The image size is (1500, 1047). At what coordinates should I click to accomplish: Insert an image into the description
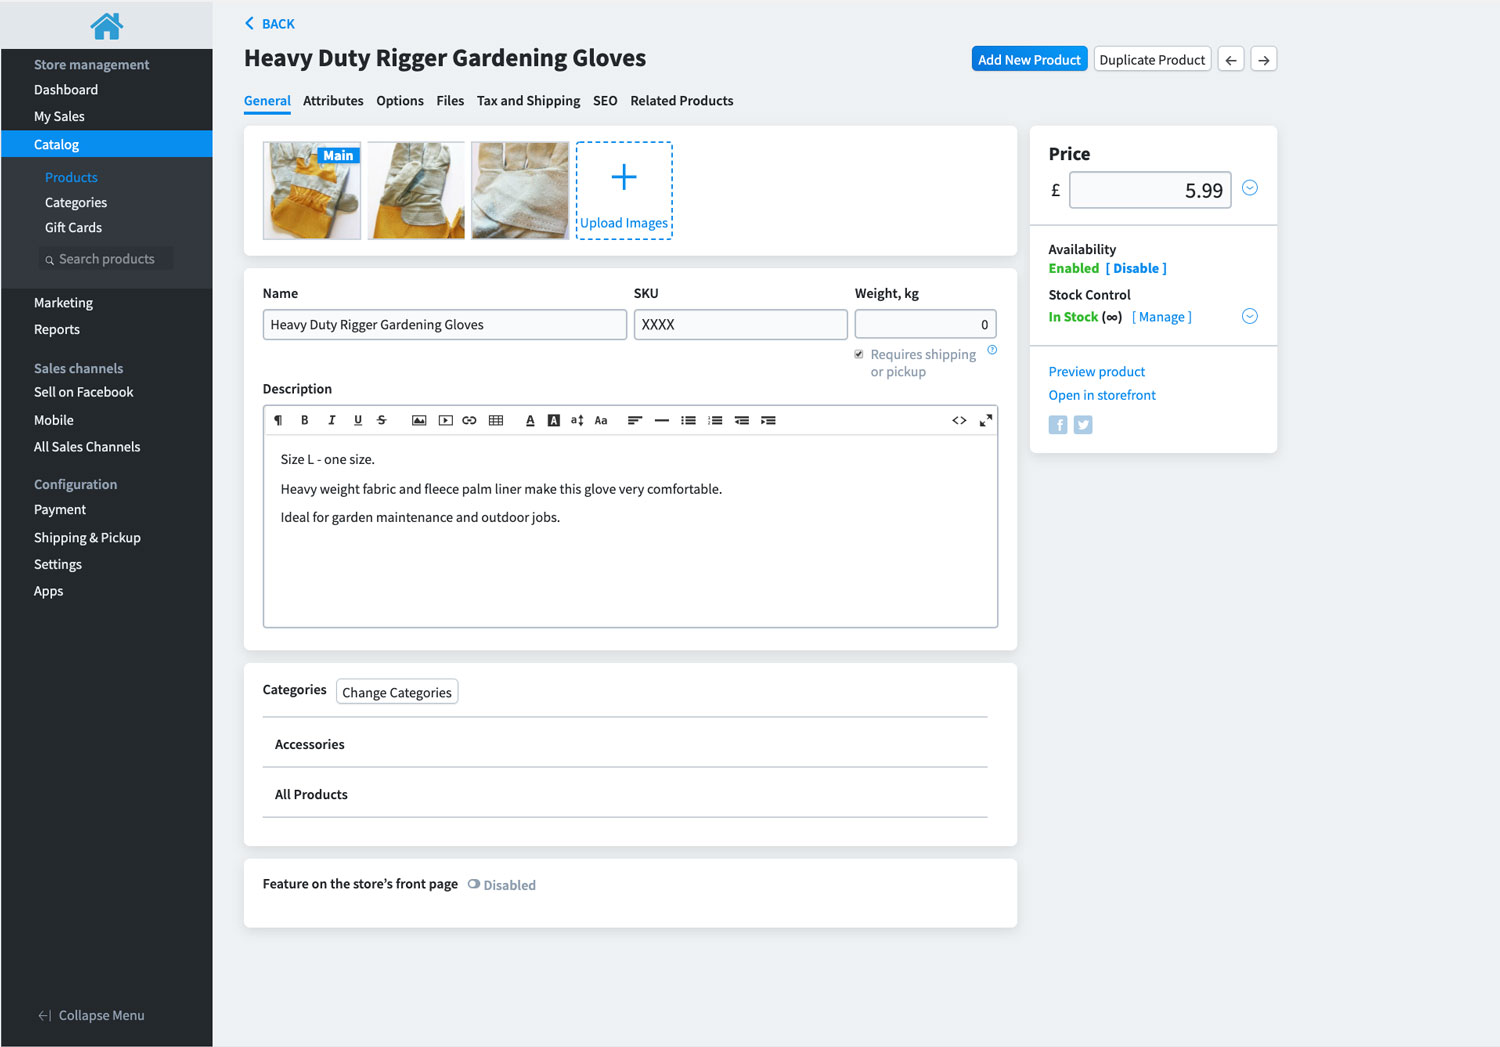point(419,420)
